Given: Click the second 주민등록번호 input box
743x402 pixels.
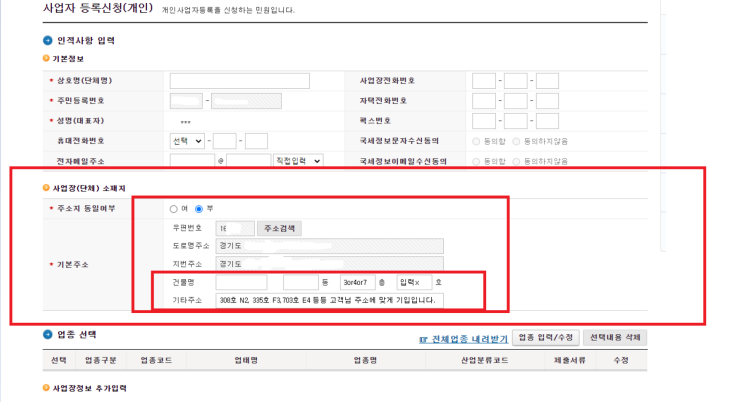Looking at the screenshot, I should pyautogui.click(x=246, y=101).
